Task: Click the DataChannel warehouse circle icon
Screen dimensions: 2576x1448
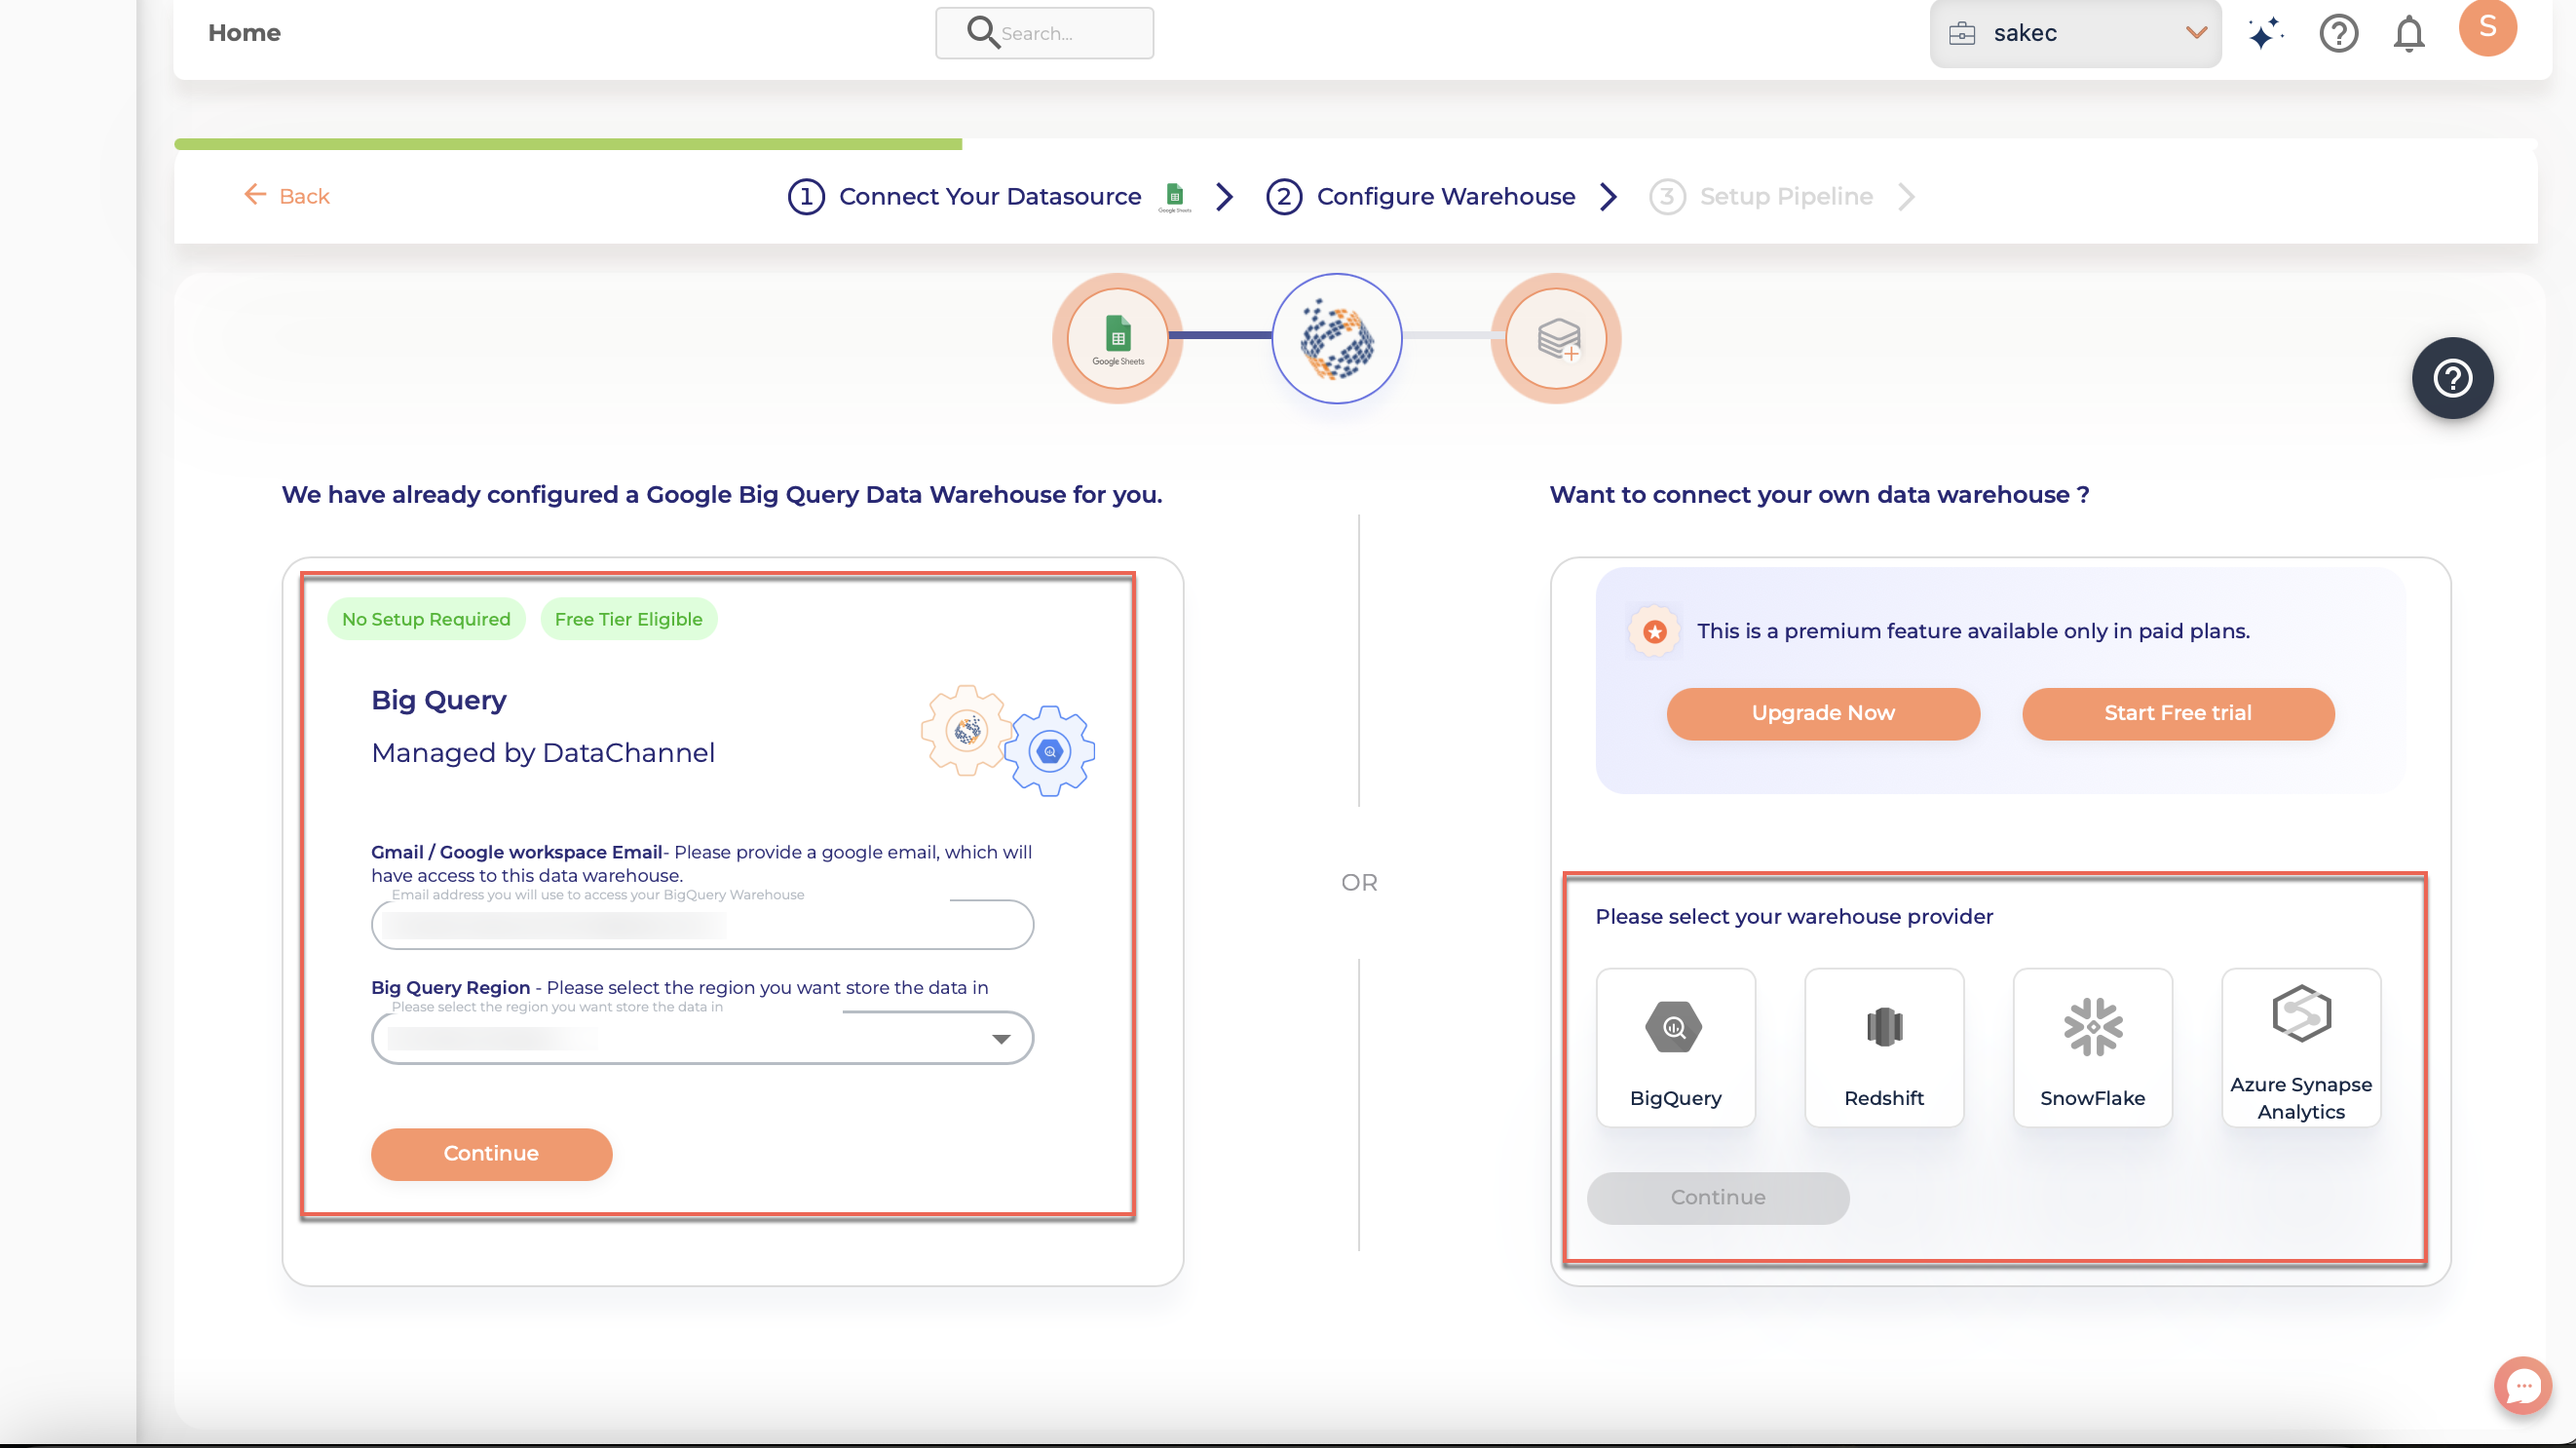Action: 1336,338
